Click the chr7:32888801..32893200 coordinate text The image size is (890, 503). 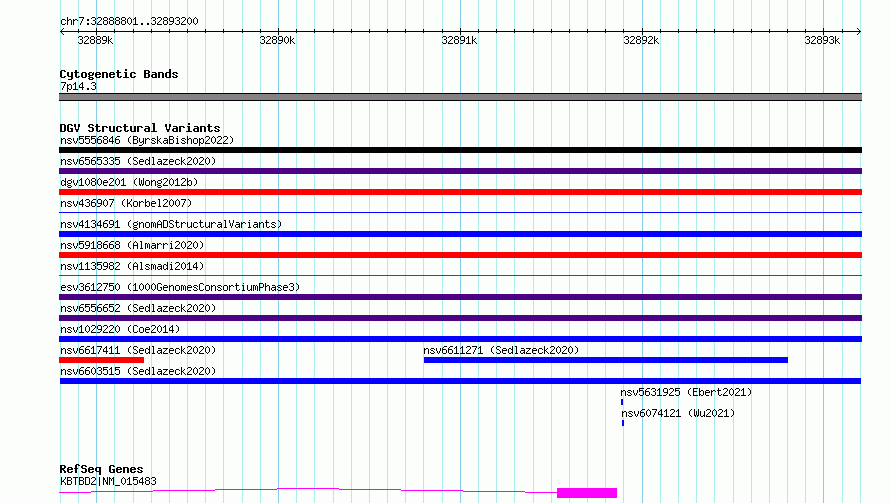[129, 21]
